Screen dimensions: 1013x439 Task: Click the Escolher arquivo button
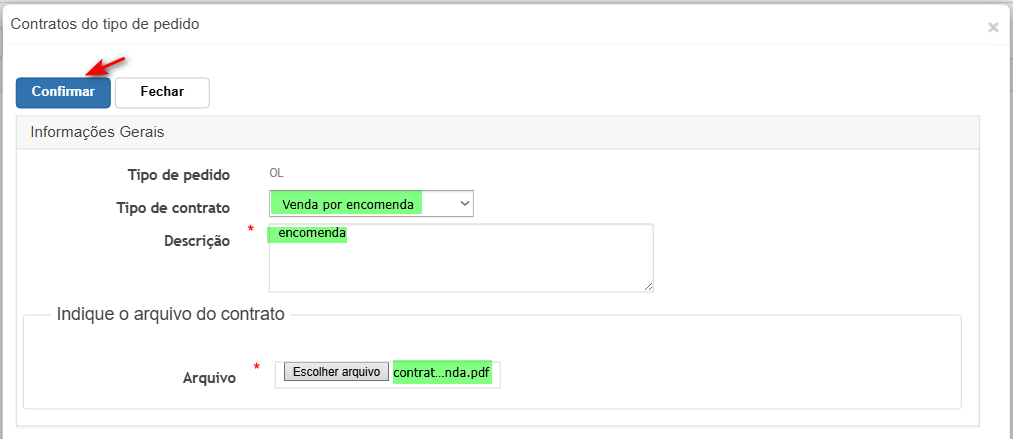pyautogui.click(x=336, y=373)
